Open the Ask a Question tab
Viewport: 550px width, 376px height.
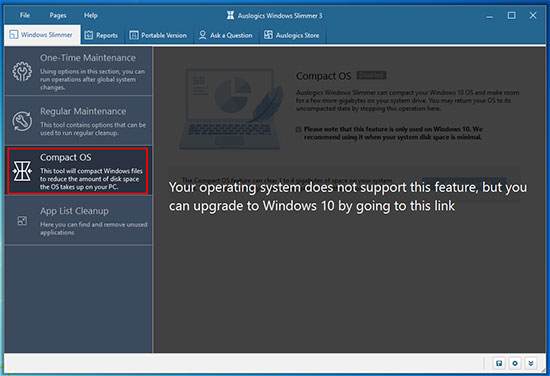(x=226, y=35)
